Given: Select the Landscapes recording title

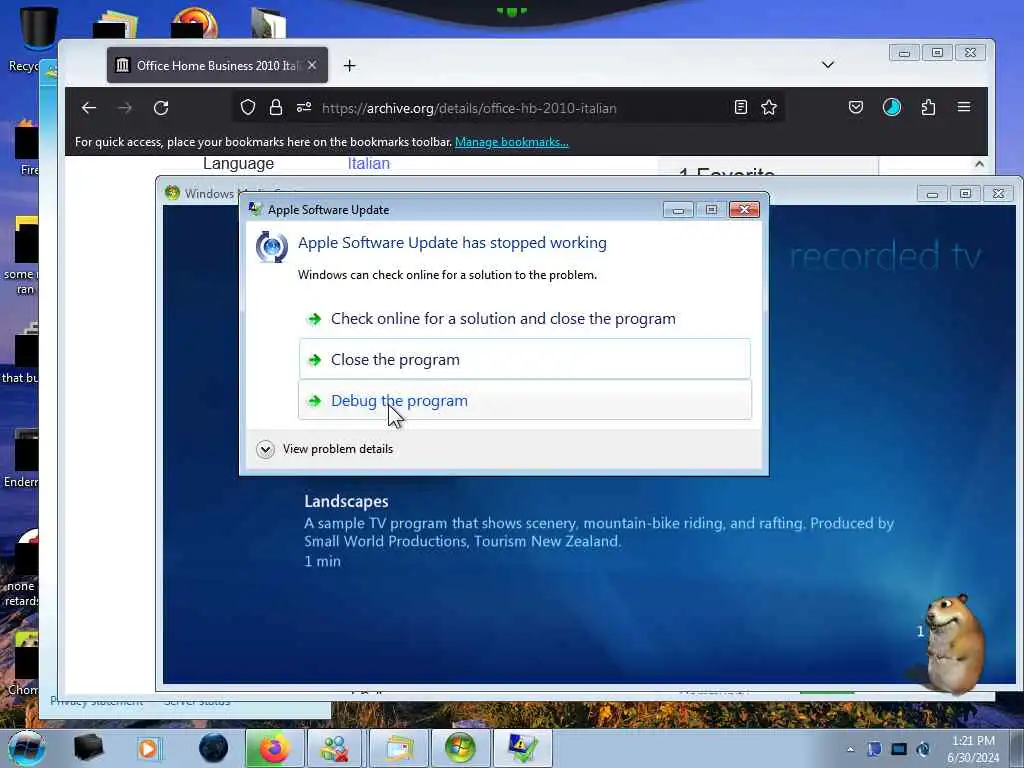Looking at the screenshot, I should click(x=346, y=502).
